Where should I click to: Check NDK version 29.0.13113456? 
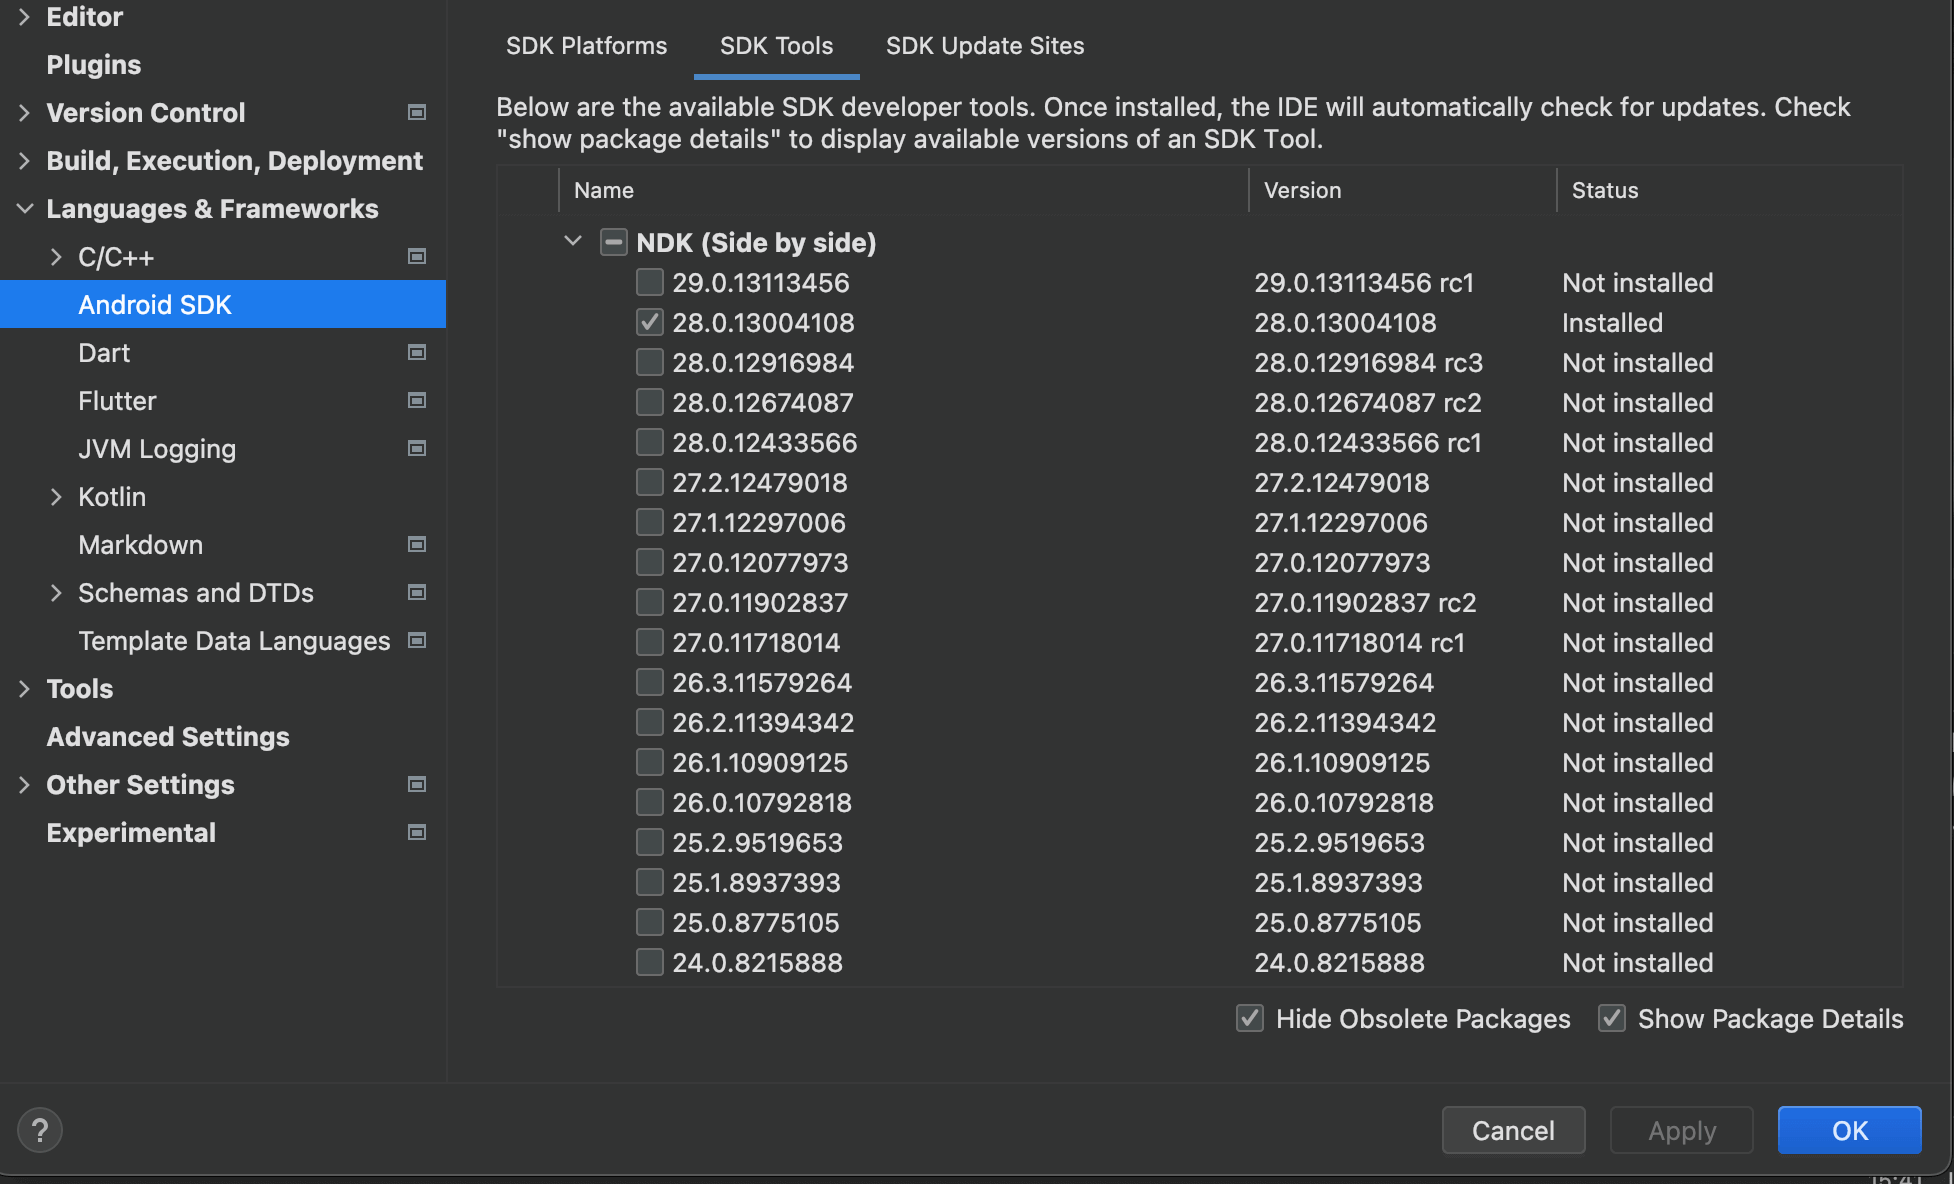tap(650, 282)
